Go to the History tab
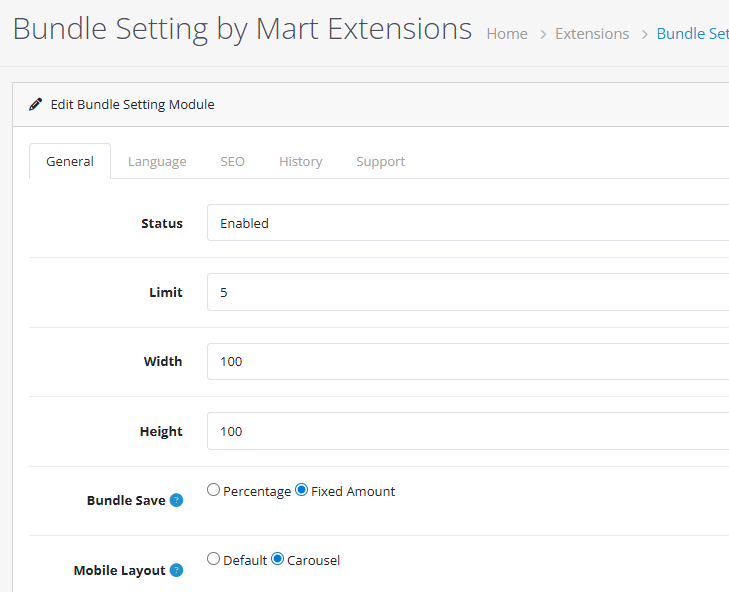The image size is (729, 592). click(x=300, y=161)
